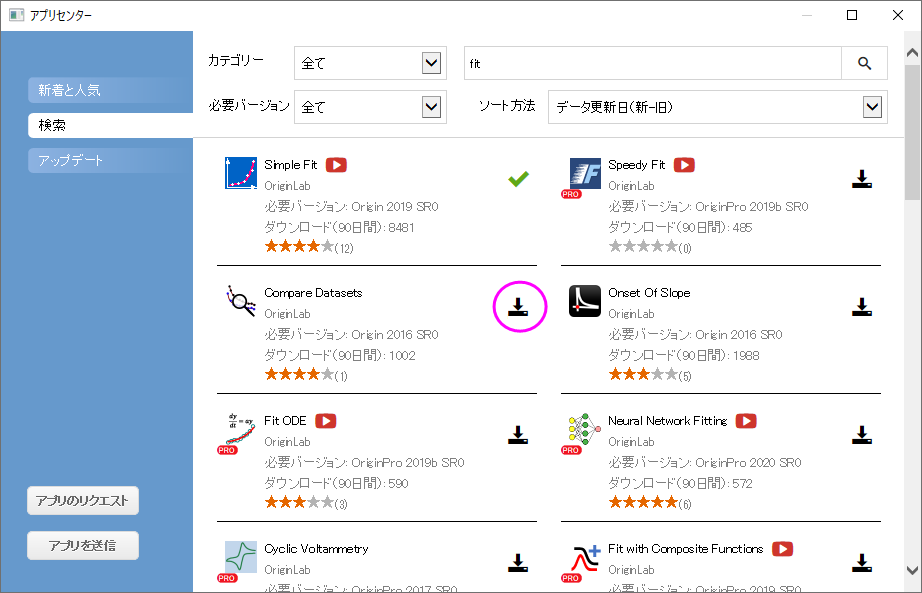Click the Neural Network Fitting star rating
Screen dimensions: 922x593
pos(643,502)
